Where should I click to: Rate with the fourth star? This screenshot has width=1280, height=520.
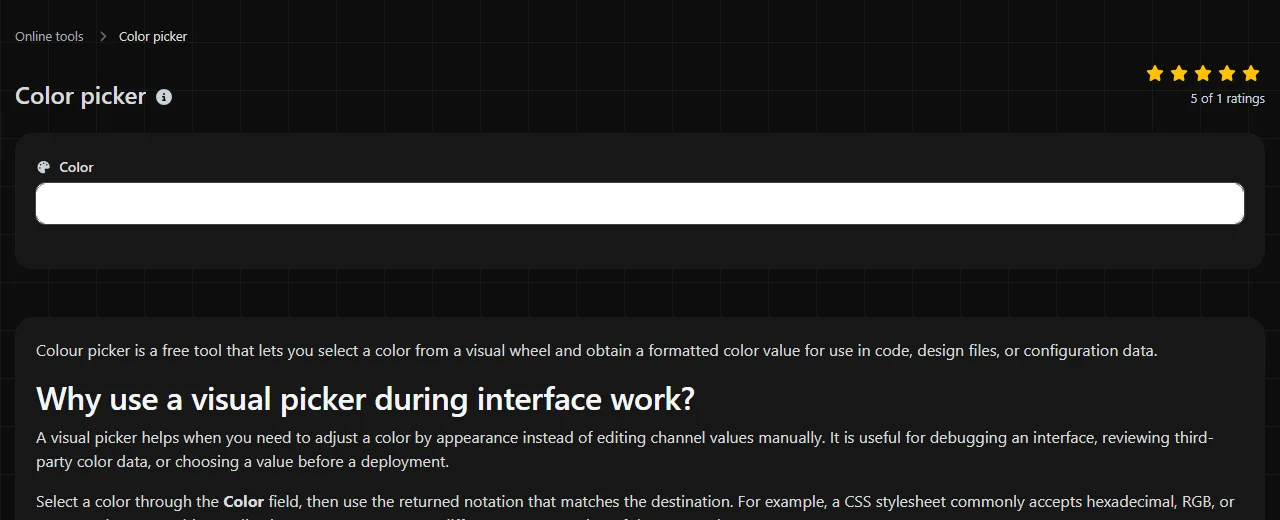point(1227,73)
